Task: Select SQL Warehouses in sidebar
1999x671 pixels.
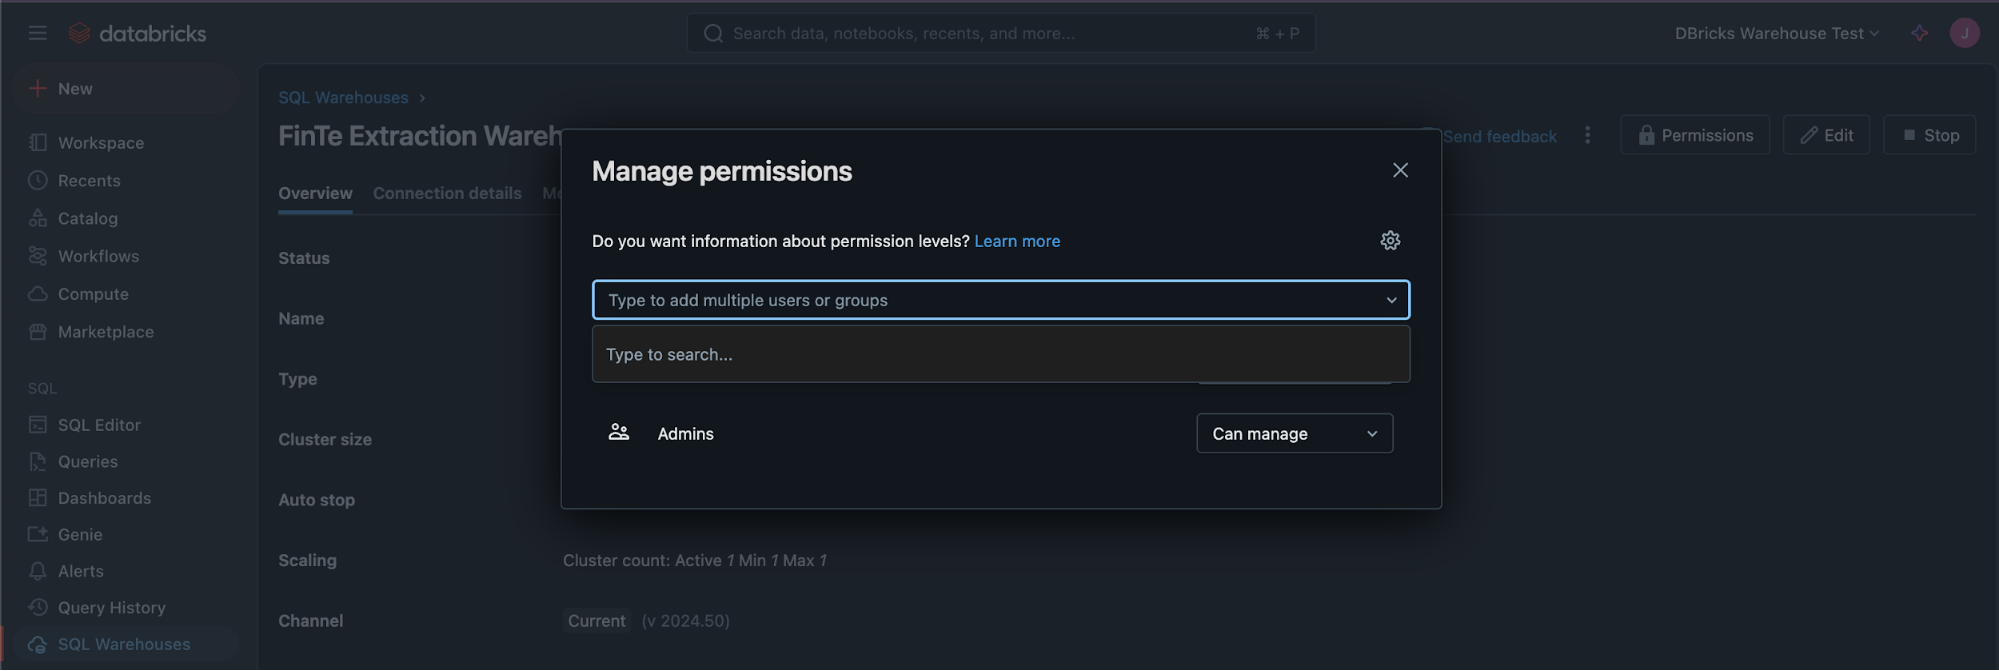Action: tap(124, 645)
